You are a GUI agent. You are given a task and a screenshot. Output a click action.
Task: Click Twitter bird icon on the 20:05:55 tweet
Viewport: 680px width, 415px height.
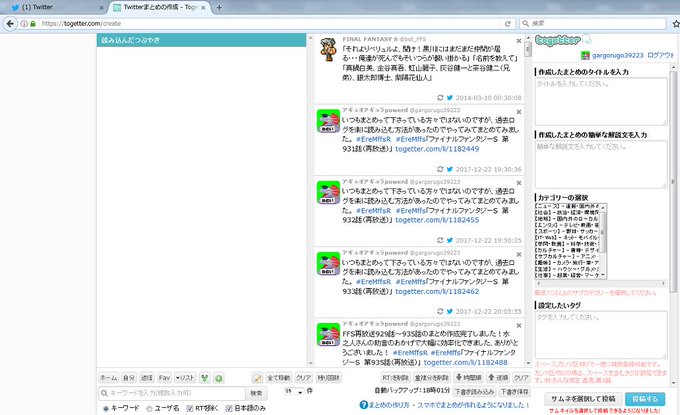[x=450, y=311]
